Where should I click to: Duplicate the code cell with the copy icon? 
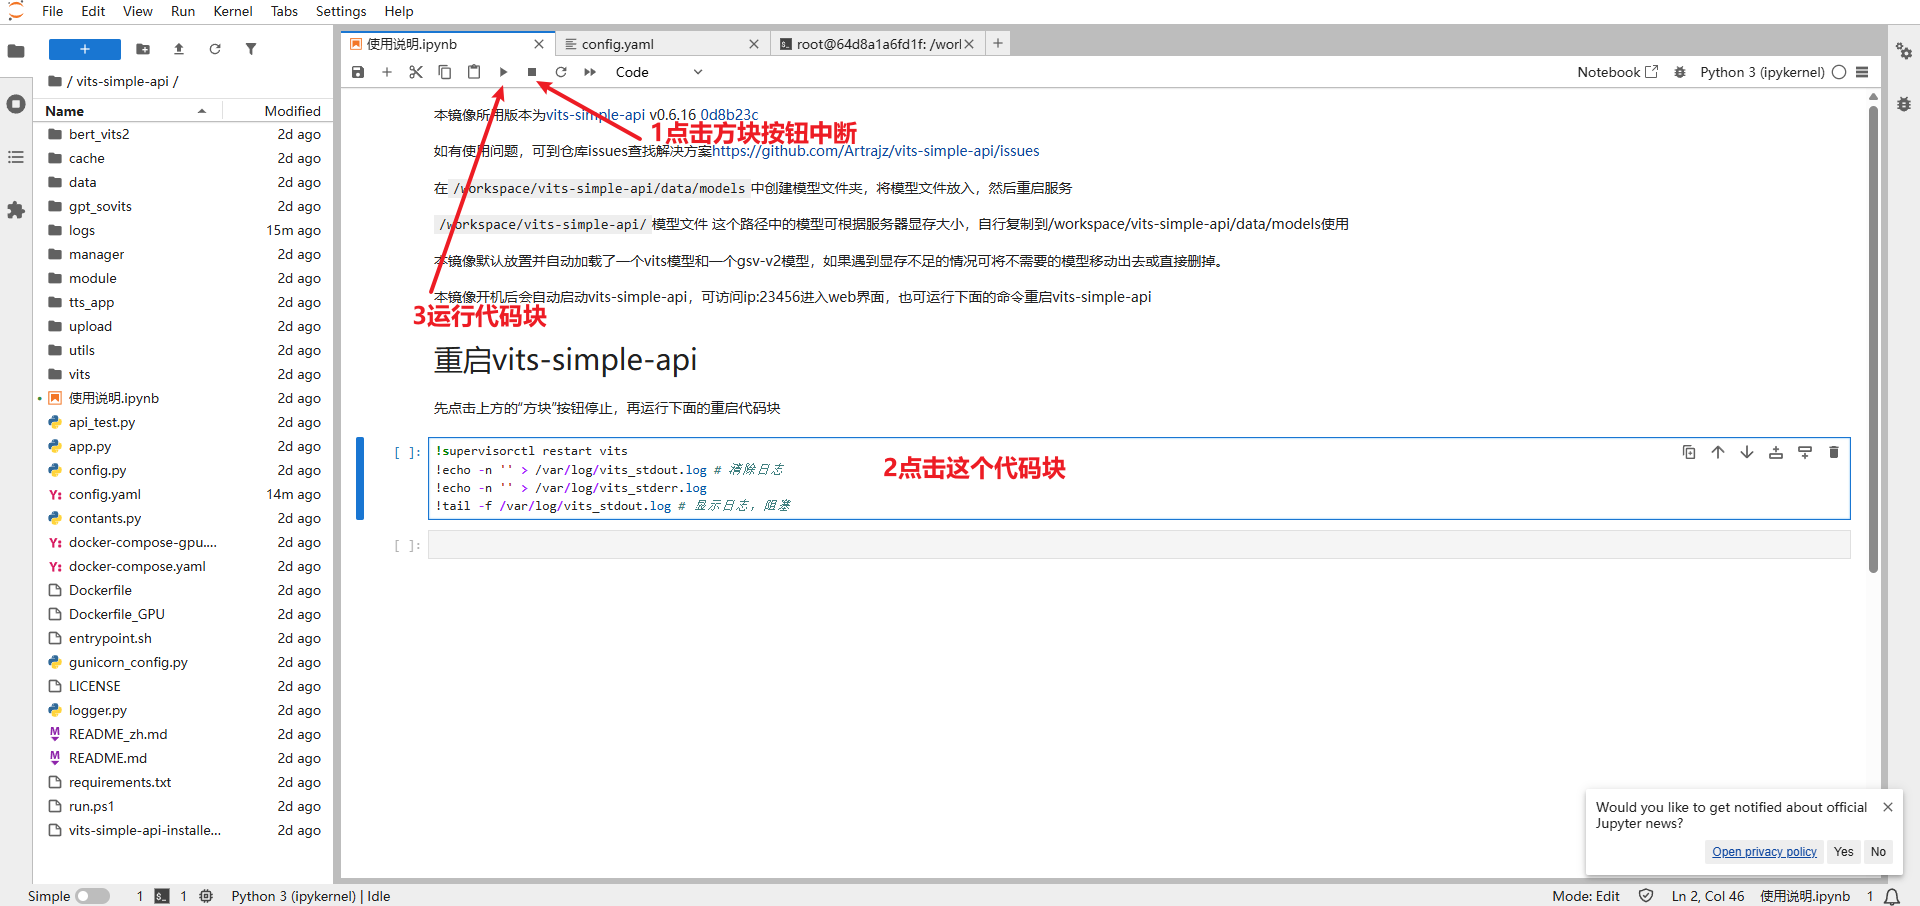[1689, 452]
